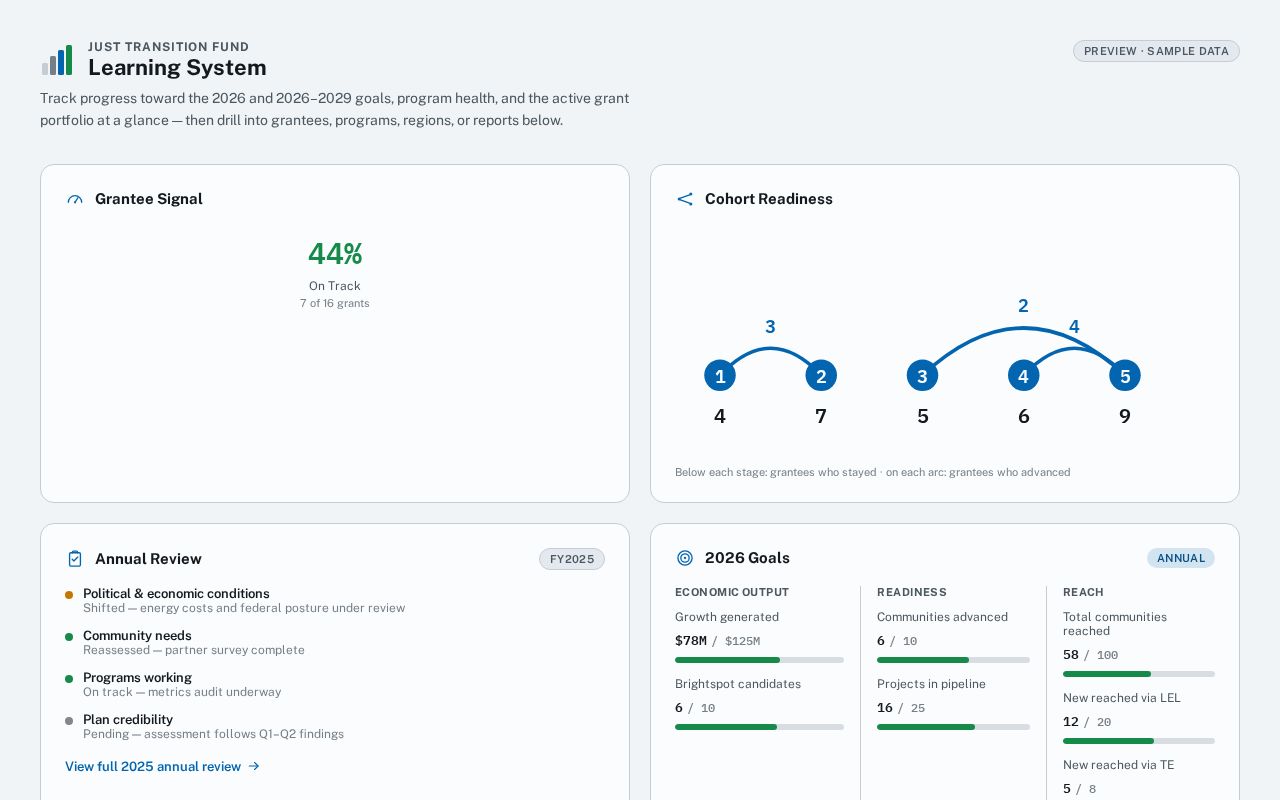The height and width of the screenshot is (800, 1280).
Task: Select cohort stage 1 circle
Action: (x=720, y=376)
